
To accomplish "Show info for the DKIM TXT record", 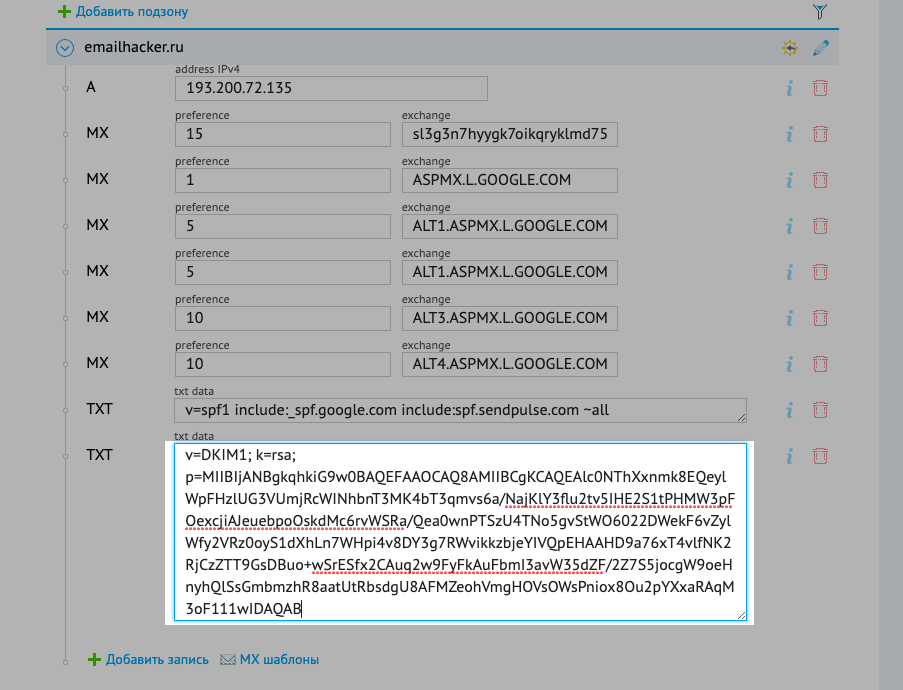I will coord(789,456).
